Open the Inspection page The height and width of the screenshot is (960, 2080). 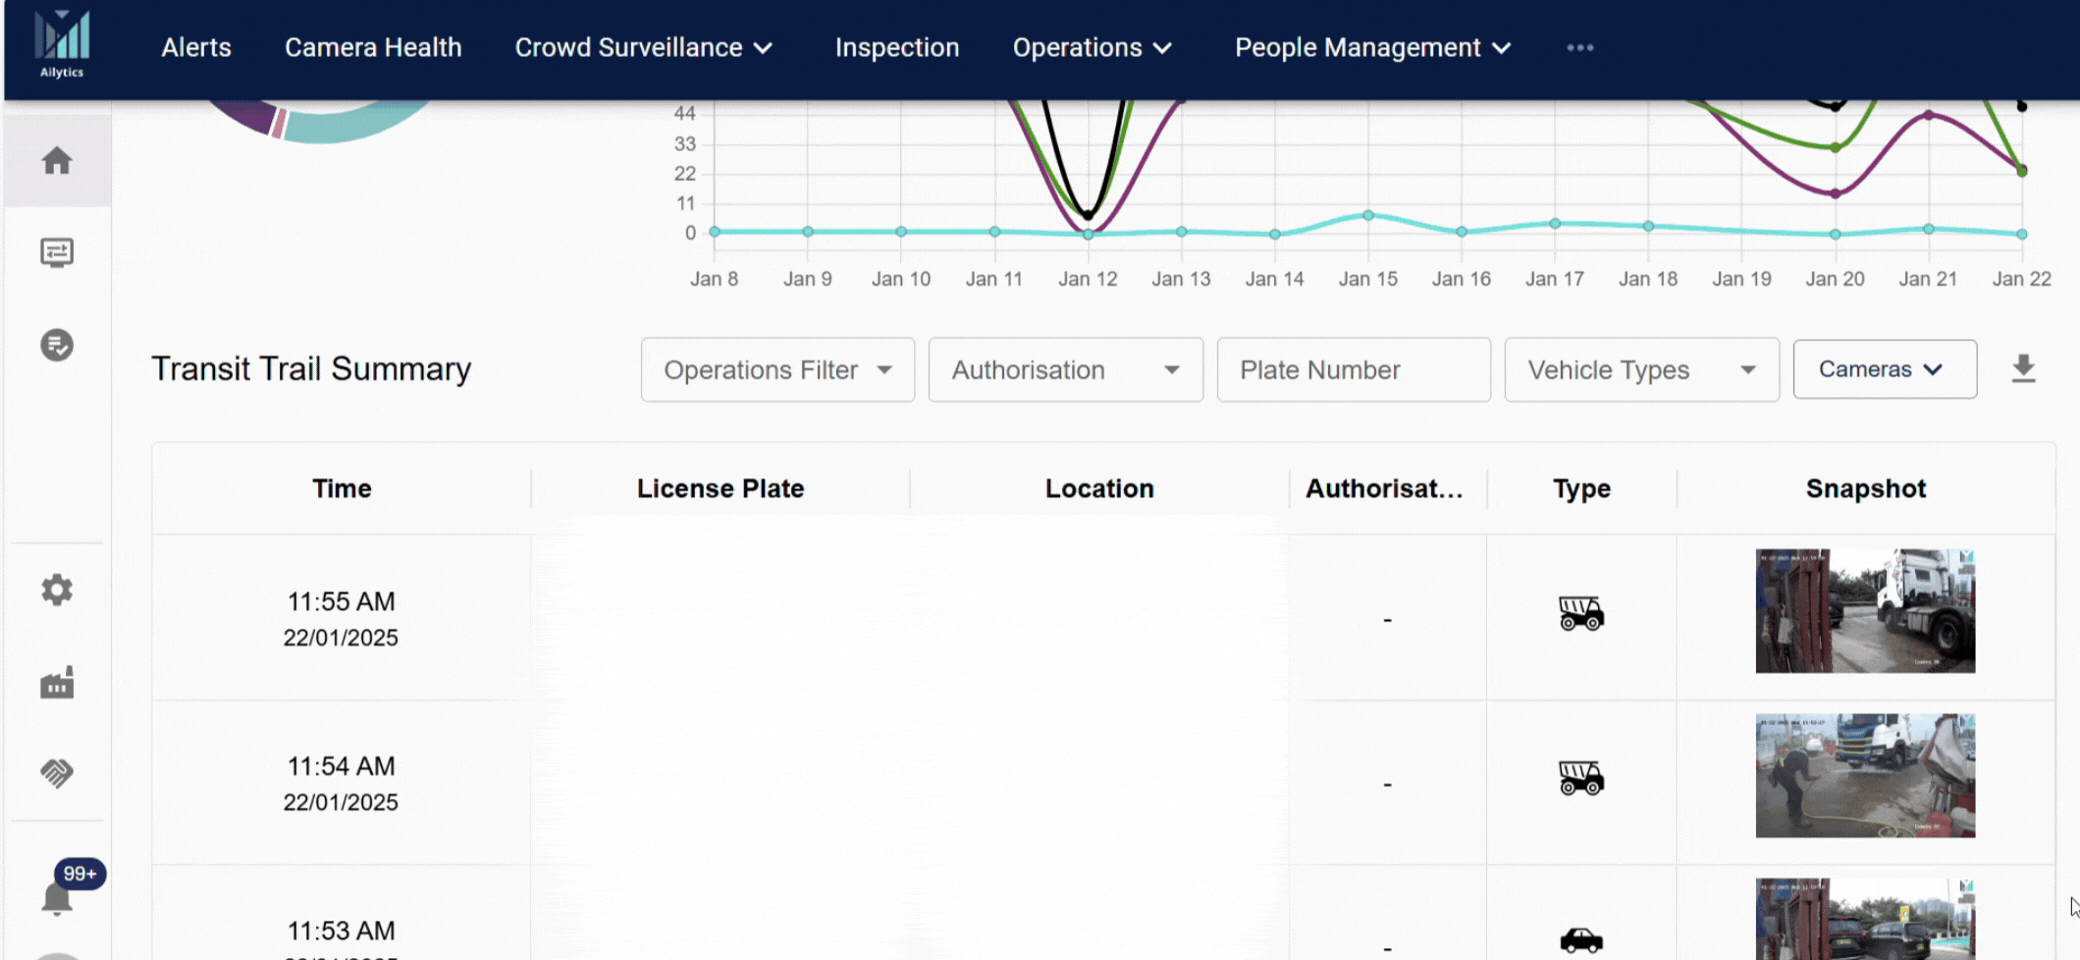click(897, 48)
